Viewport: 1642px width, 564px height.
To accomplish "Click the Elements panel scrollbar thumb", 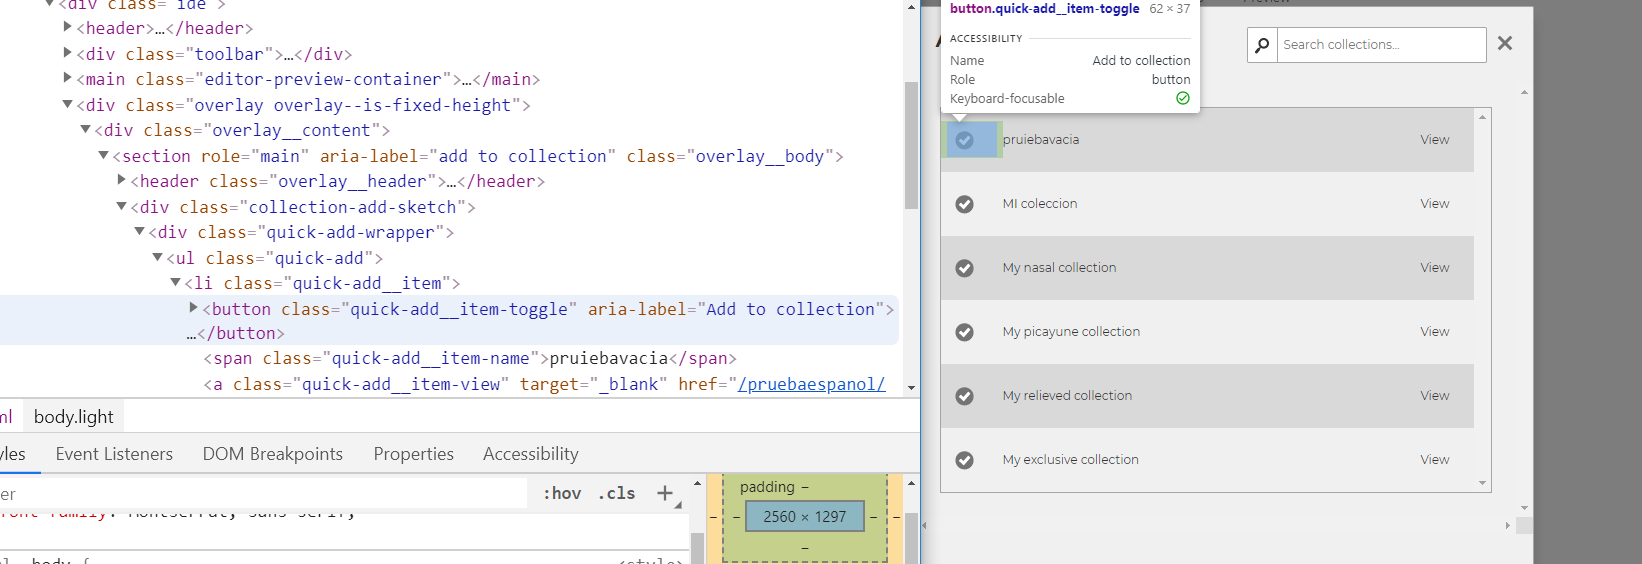I will pyautogui.click(x=911, y=145).
